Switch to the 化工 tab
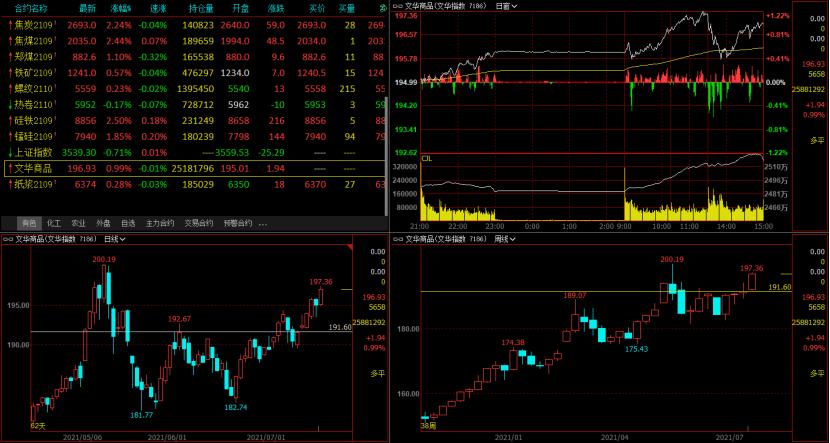Viewport: 830px width, 443px height. pyautogui.click(x=53, y=223)
